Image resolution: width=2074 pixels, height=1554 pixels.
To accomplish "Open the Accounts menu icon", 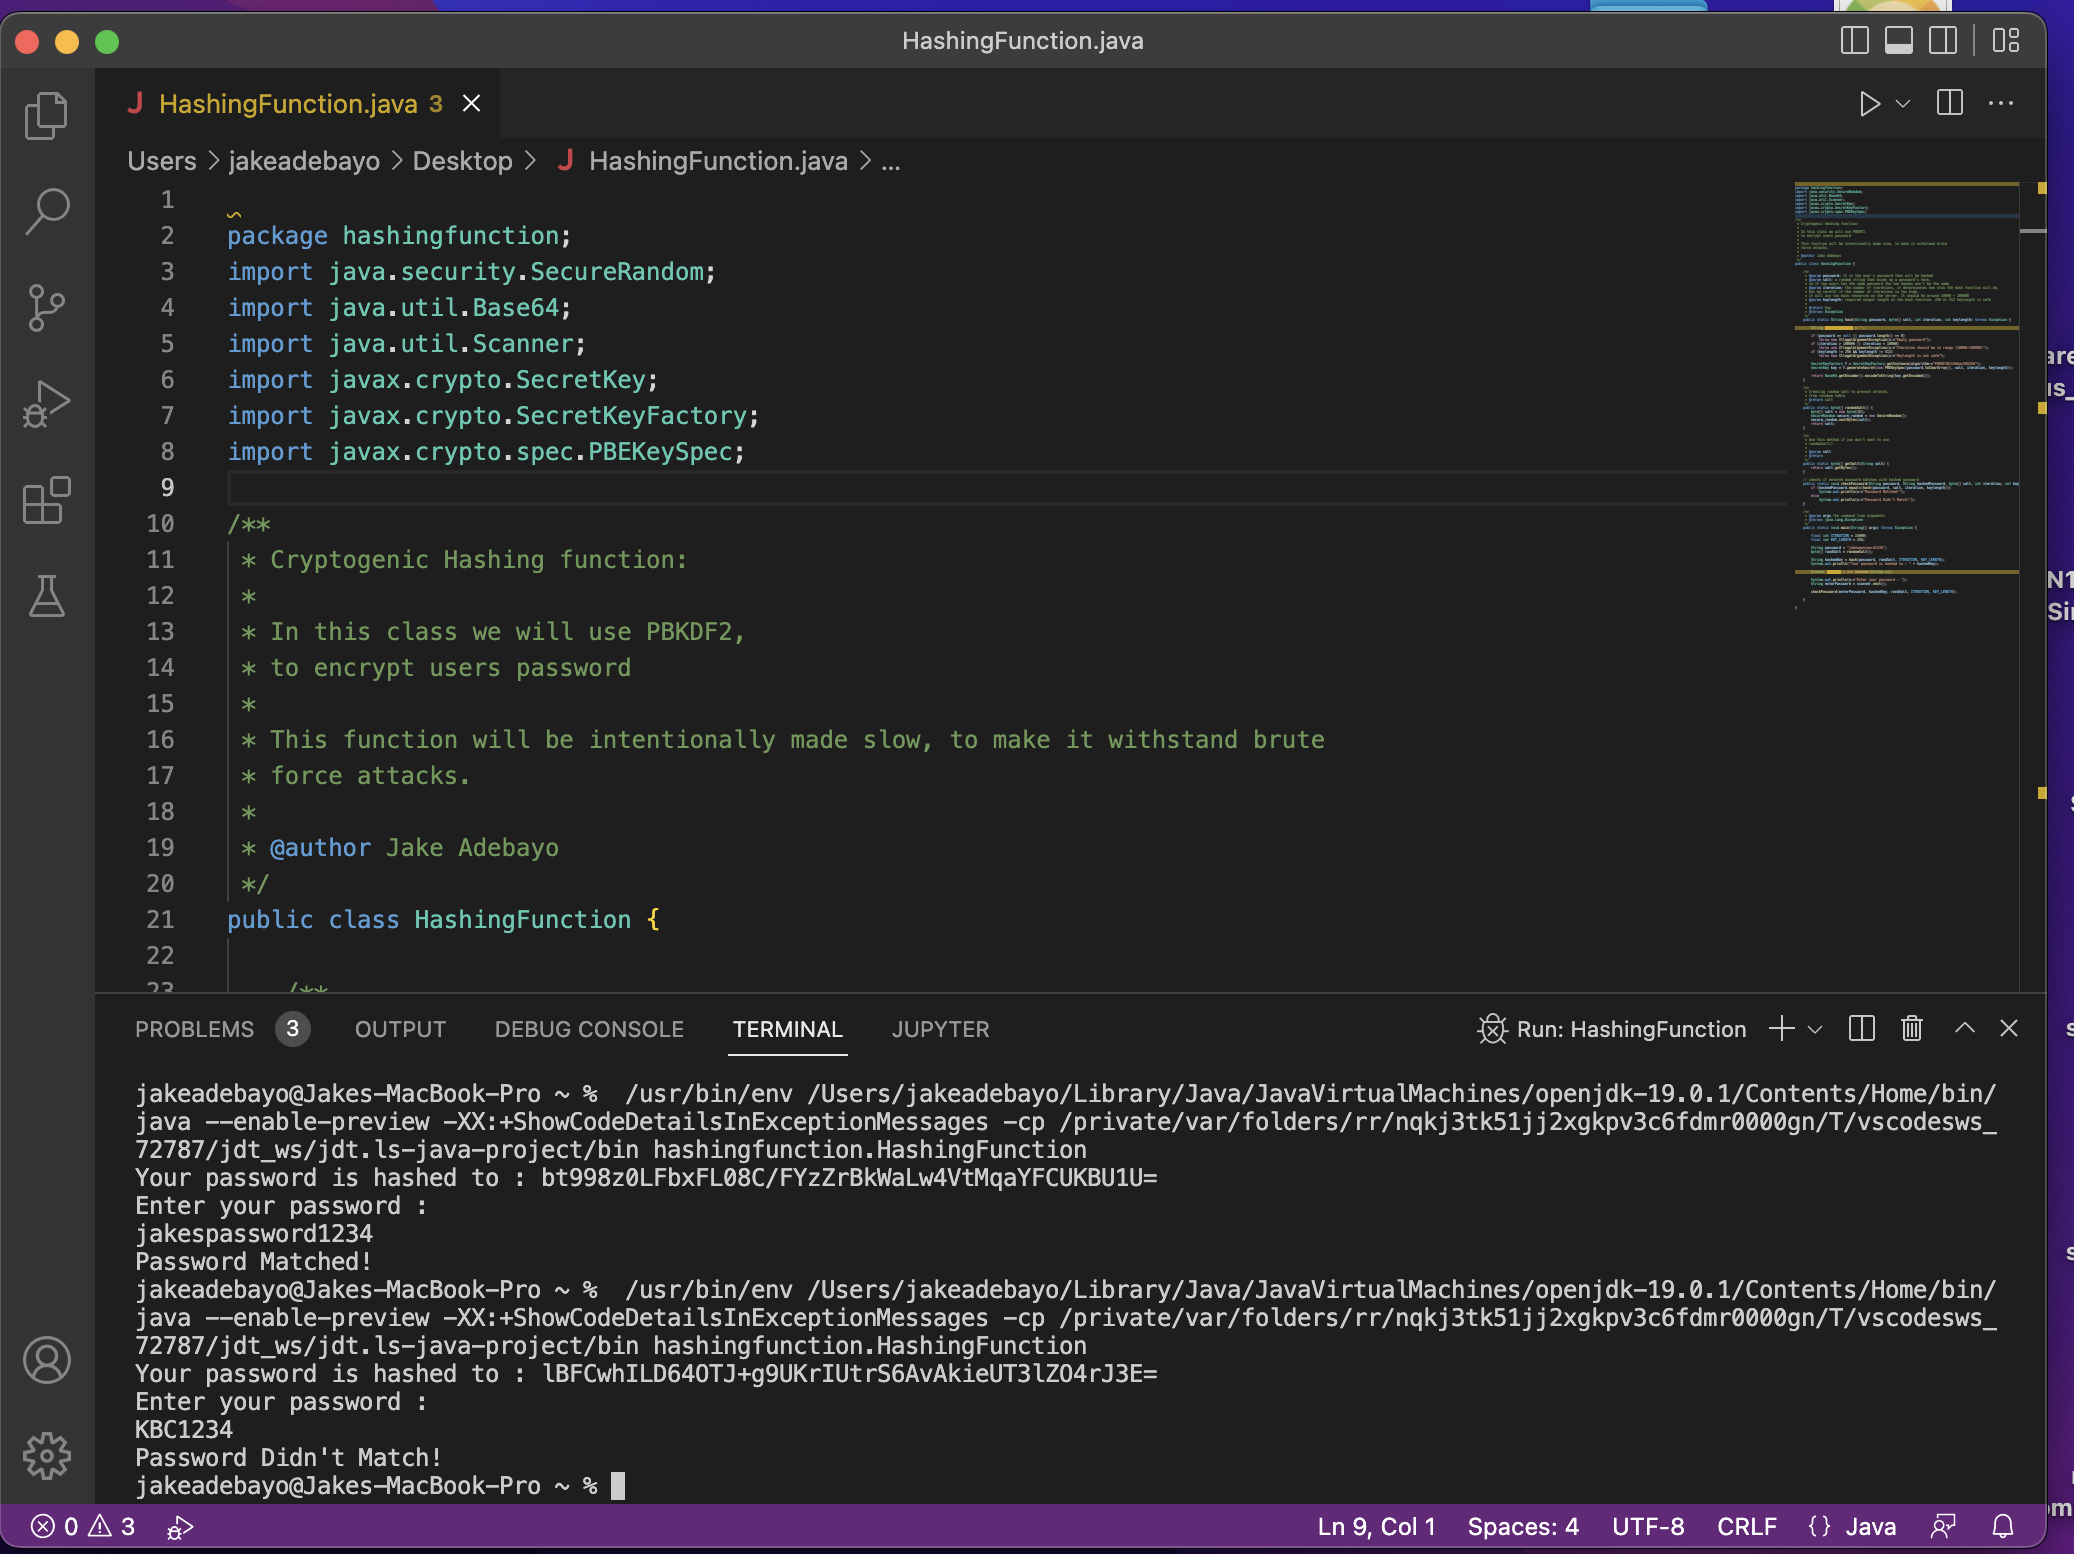I will pyautogui.click(x=47, y=1360).
